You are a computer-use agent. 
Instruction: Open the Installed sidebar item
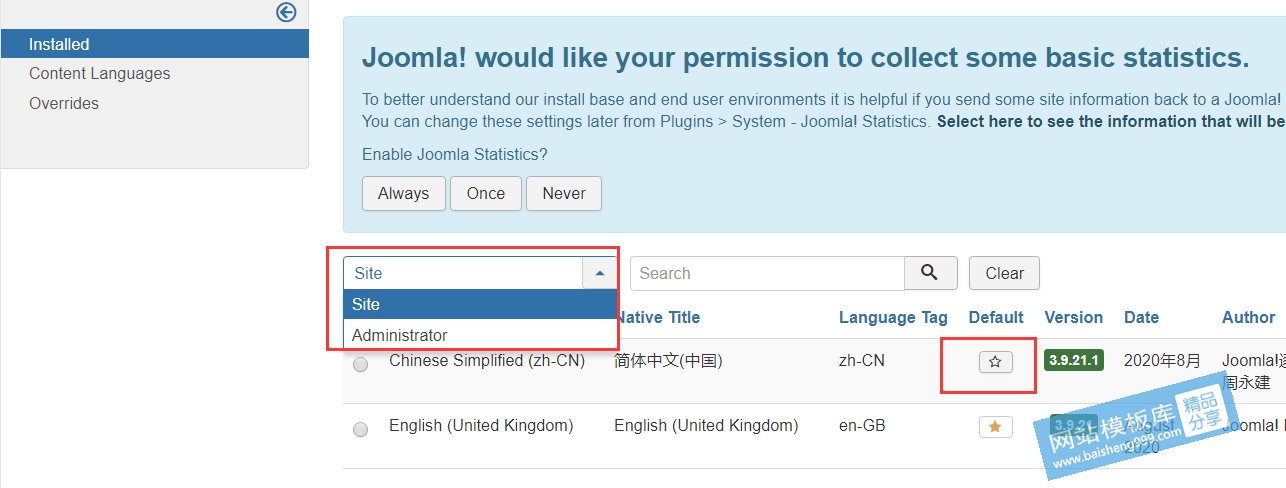coord(154,44)
